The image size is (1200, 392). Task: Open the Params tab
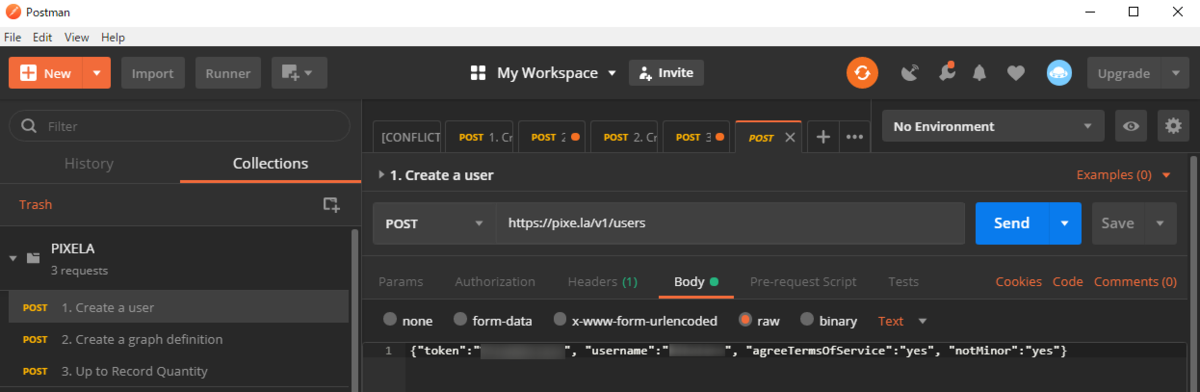[400, 282]
